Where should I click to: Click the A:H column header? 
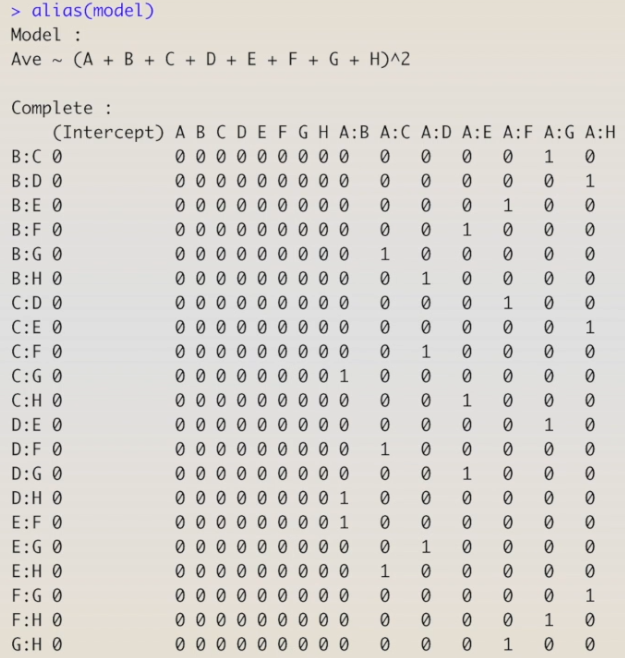600,131
